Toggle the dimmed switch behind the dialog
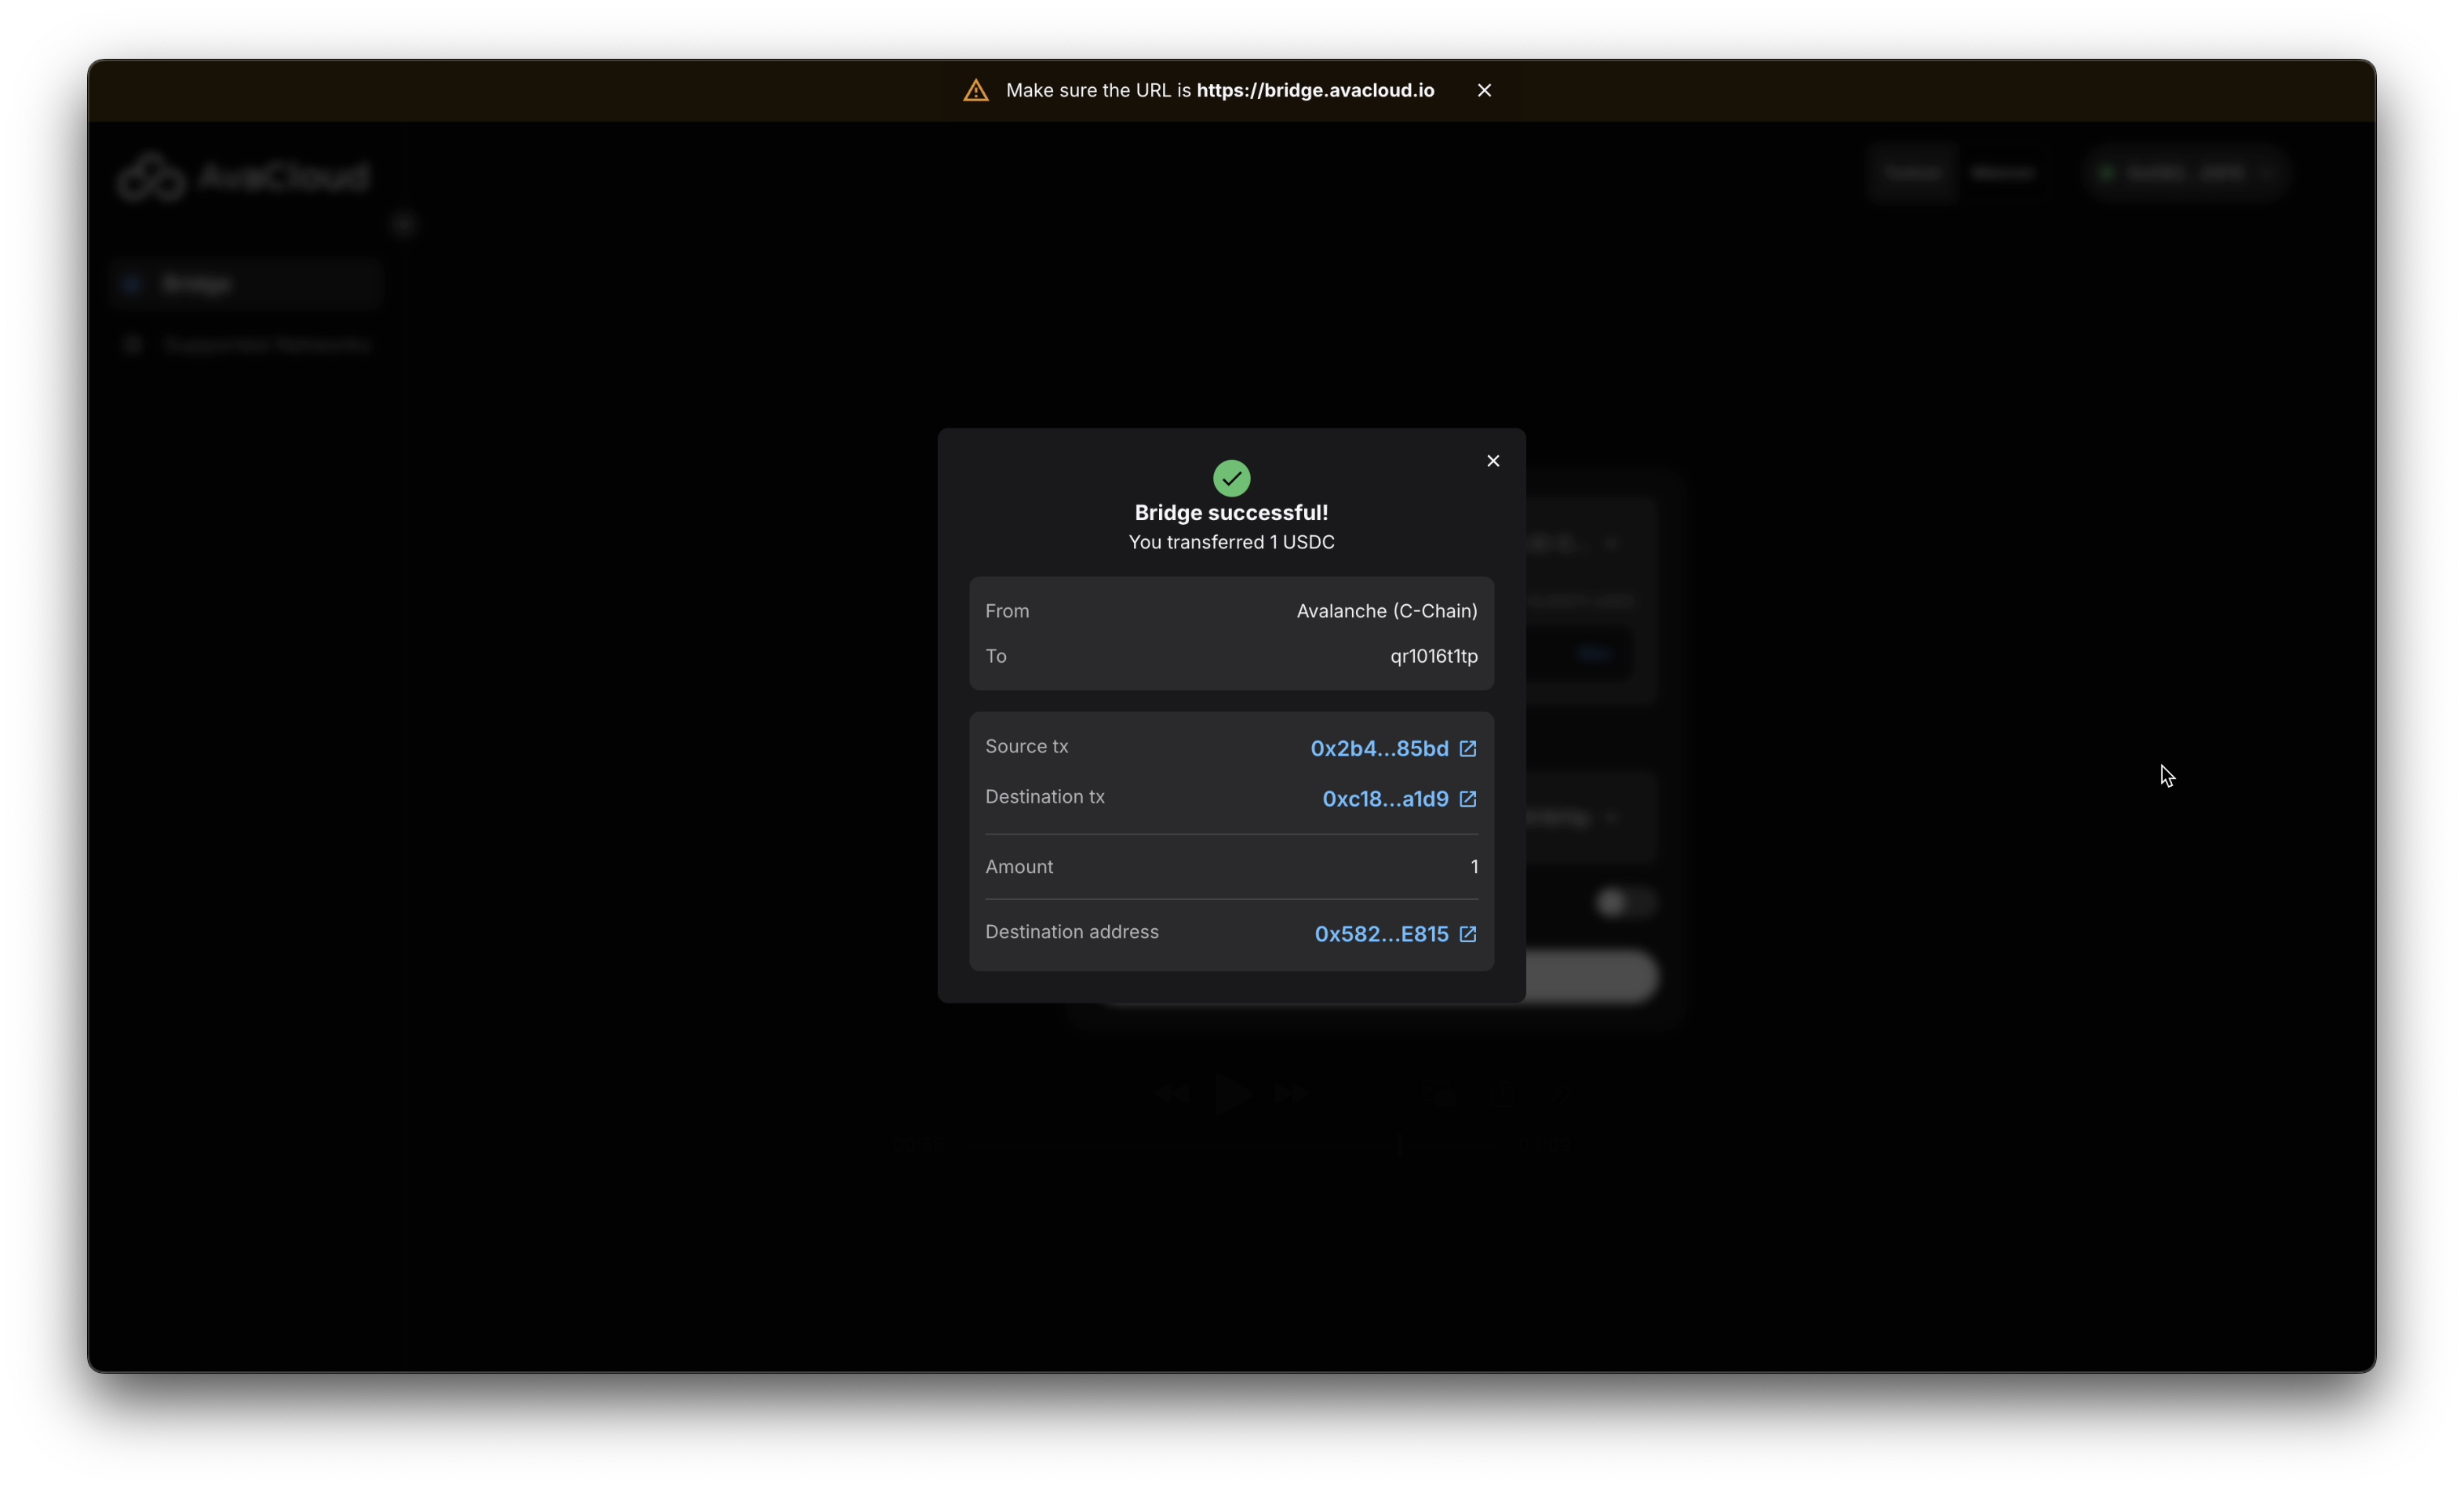Screen dimensions: 2464x1489 pos(1623,902)
